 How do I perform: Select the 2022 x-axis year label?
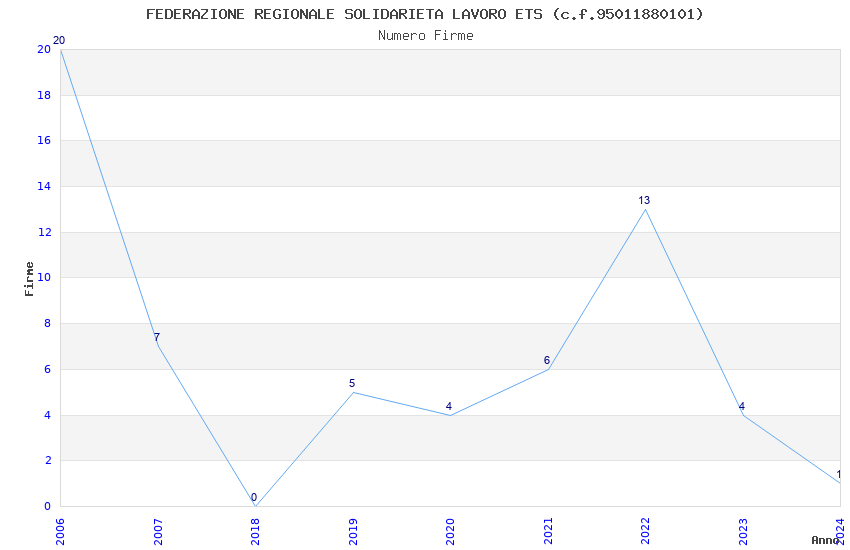(x=645, y=532)
